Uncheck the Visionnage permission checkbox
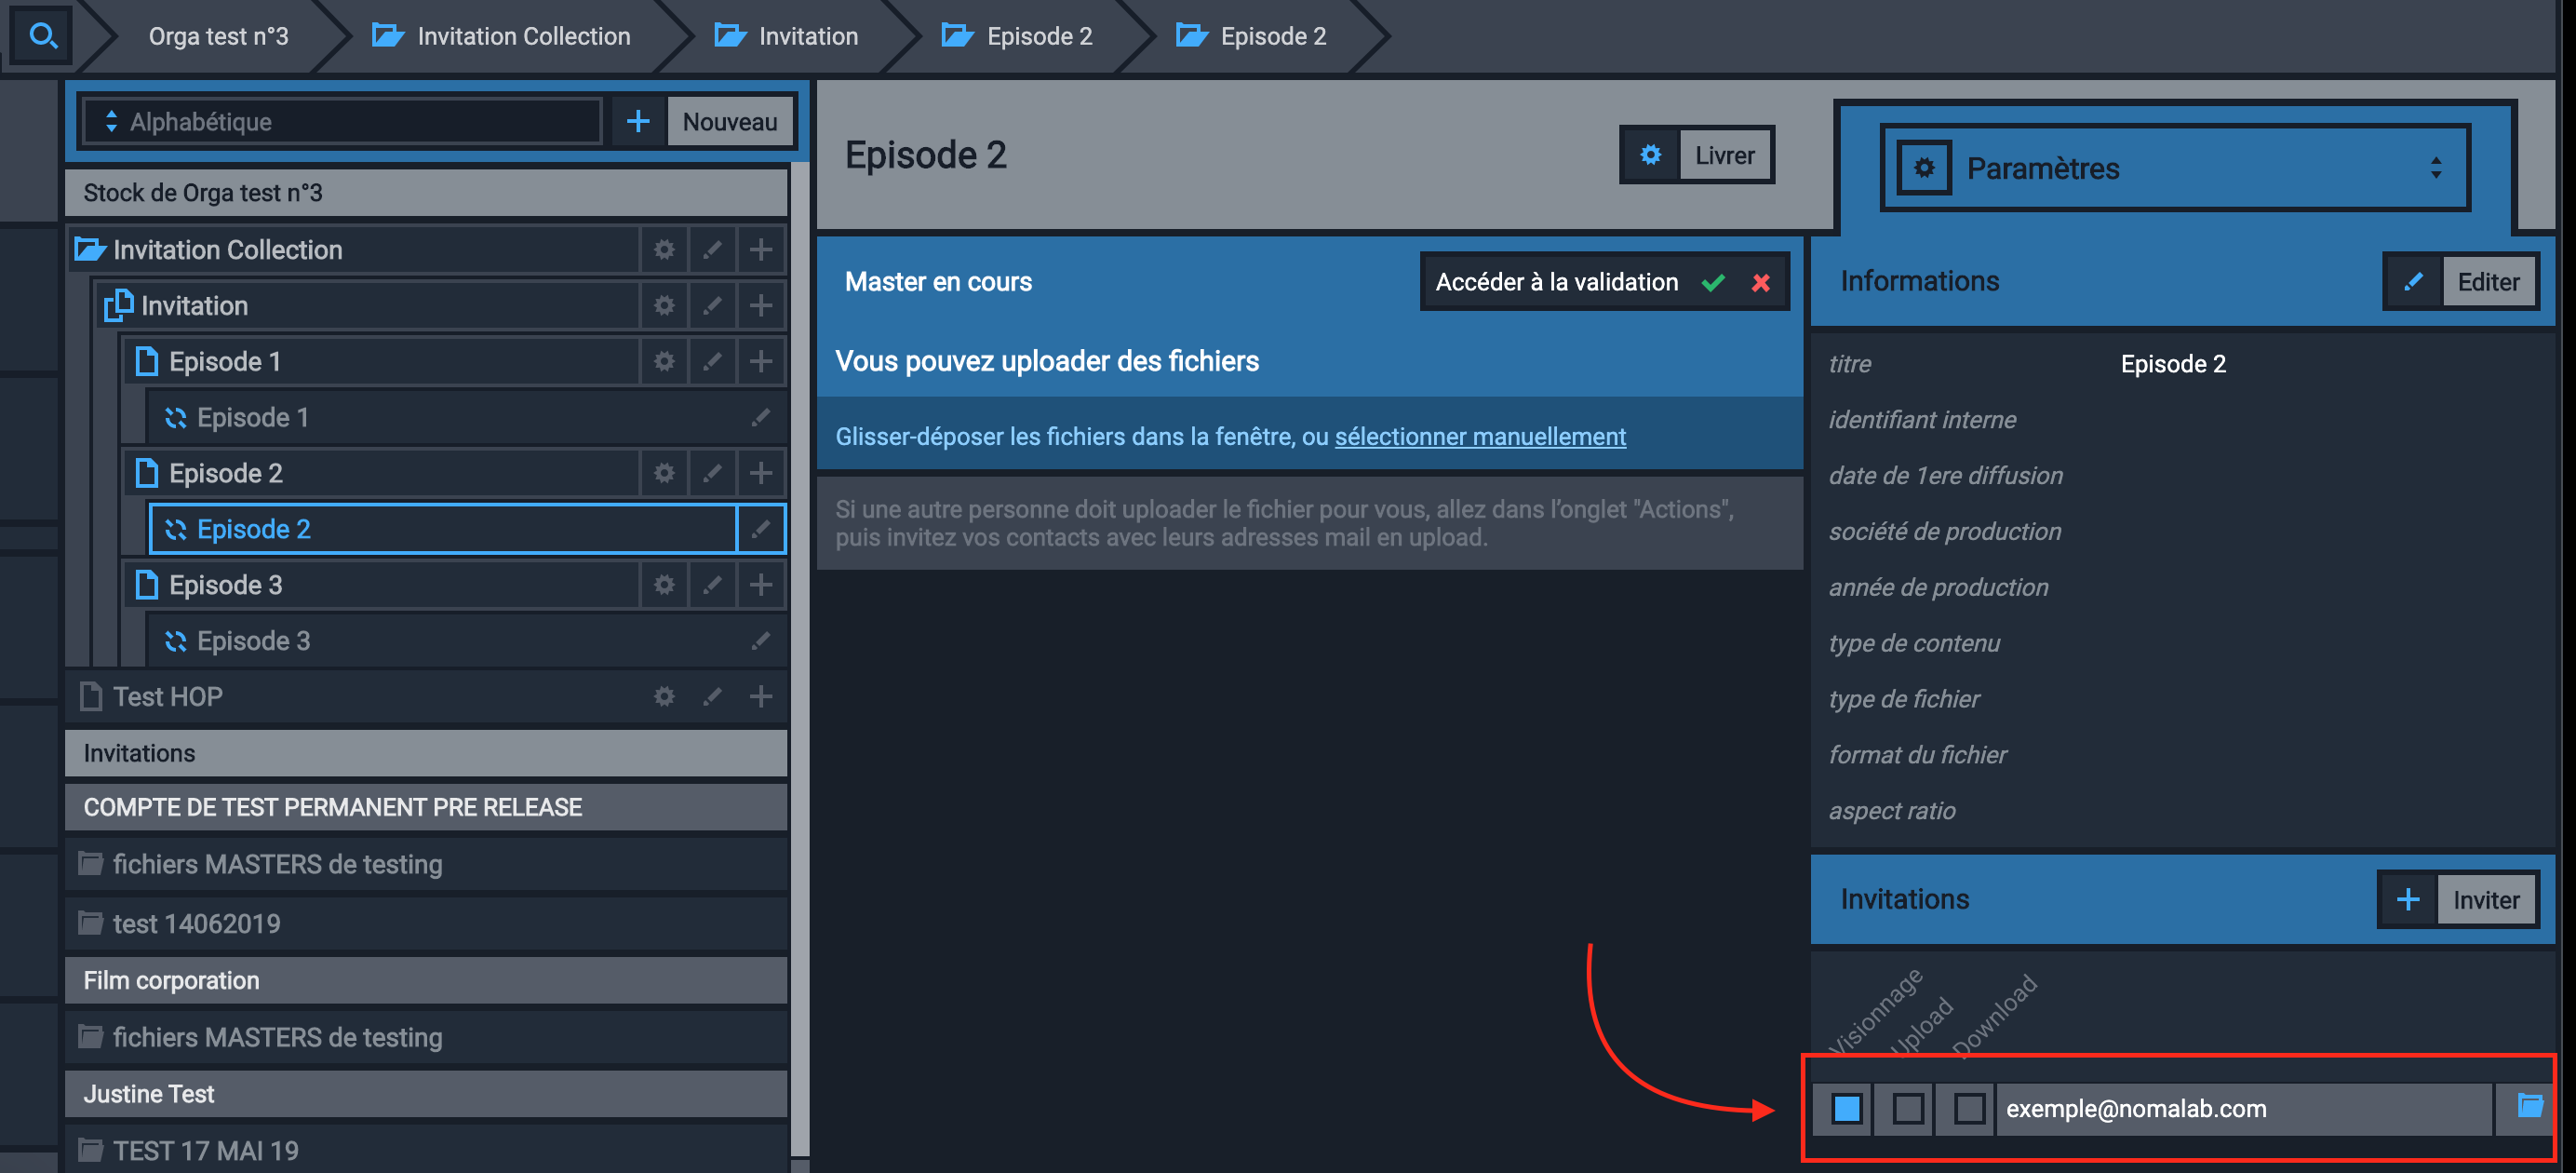This screenshot has width=2576, height=1173. click(x=1846, y=1108)
